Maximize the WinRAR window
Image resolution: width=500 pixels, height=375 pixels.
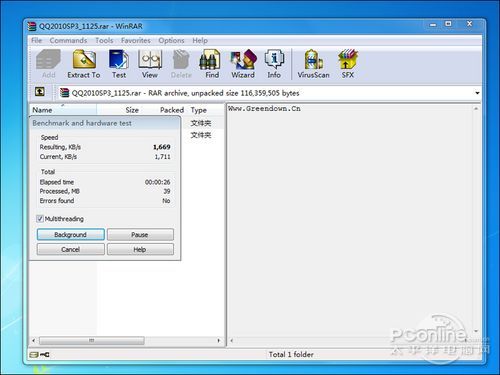[448, 24]
